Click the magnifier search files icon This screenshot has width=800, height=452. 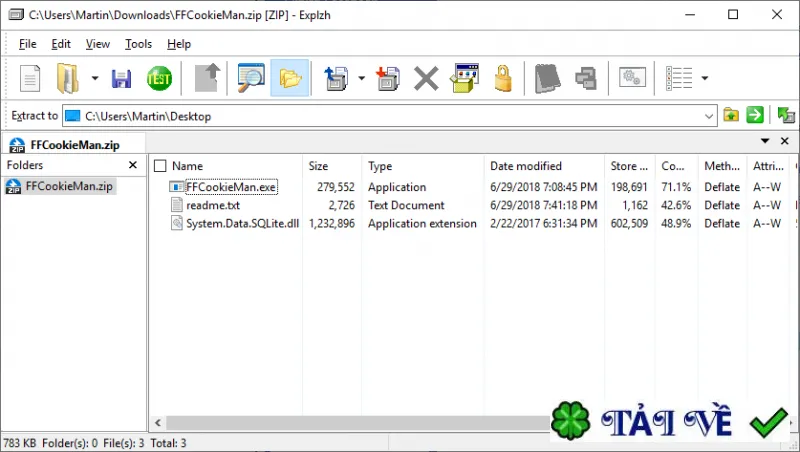251,78
